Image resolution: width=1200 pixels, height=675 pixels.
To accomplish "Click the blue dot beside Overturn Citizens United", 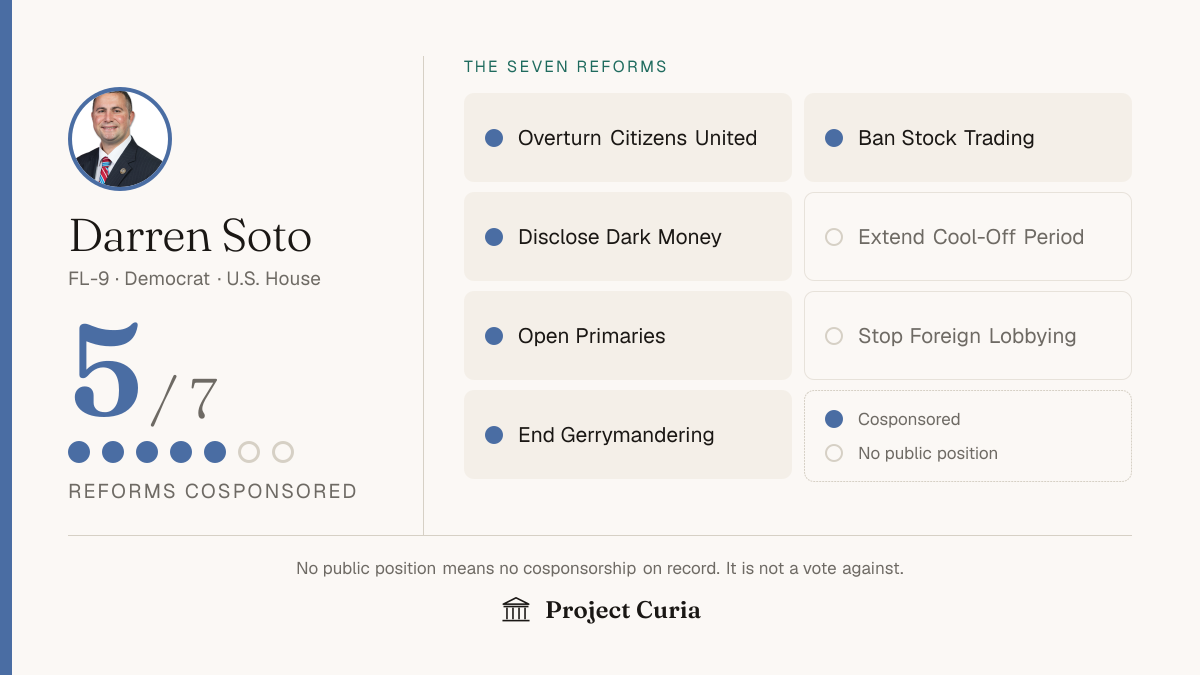I will (x=494, y=138).
